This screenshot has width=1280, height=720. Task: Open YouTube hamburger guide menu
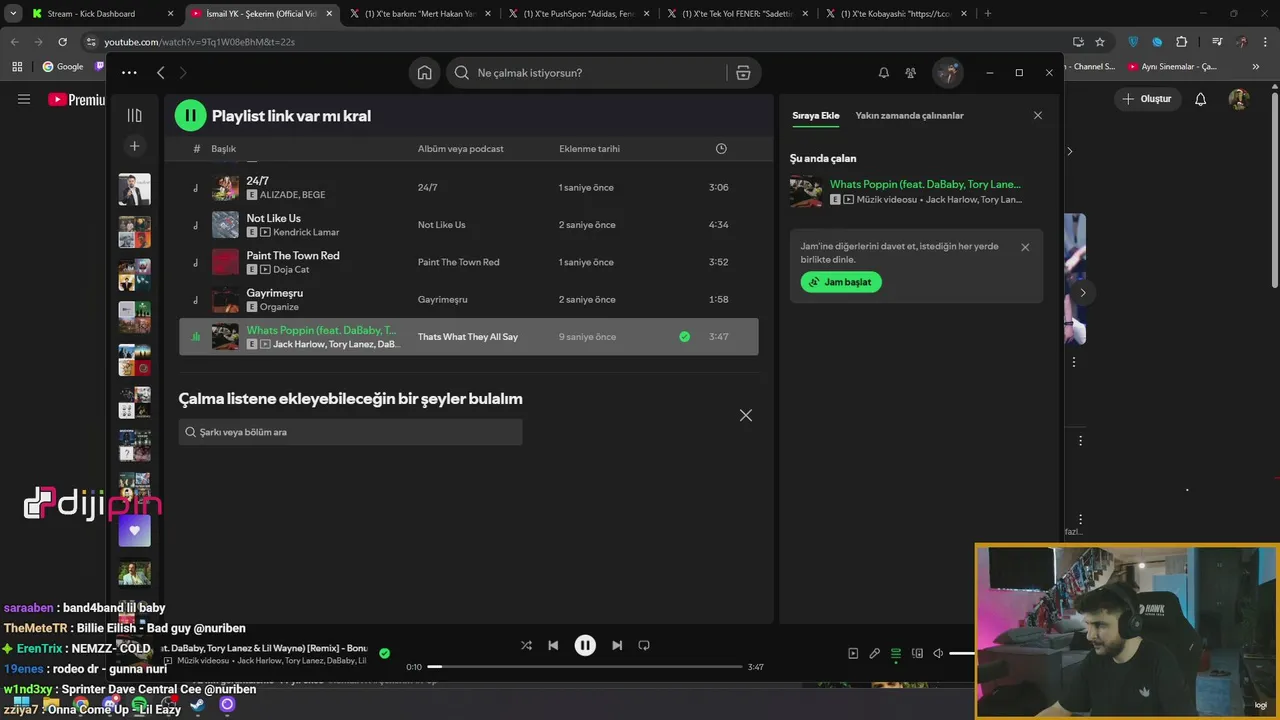[x=24, y=99]
